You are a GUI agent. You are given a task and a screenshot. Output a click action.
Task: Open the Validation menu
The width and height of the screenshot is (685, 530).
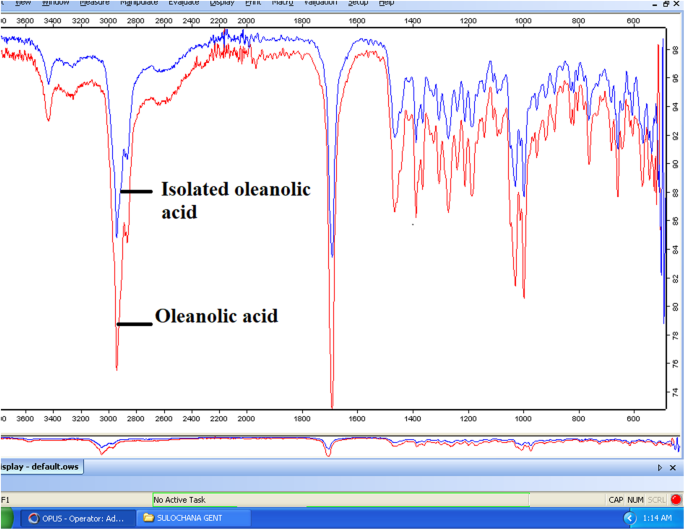(x=321, y=3)
